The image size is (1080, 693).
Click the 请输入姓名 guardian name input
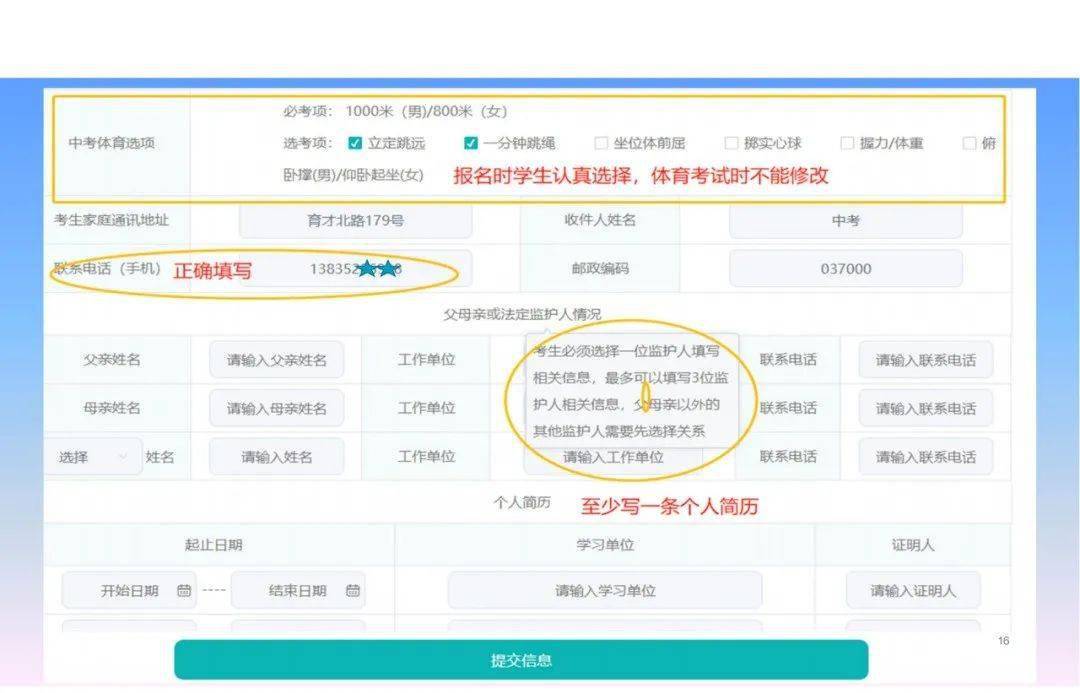click(276, 457)
